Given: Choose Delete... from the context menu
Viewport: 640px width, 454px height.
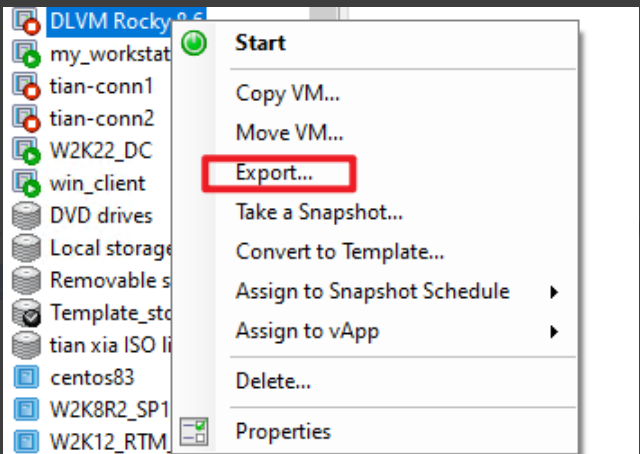Looking at the screenshot, I should (x=273, y=381).
